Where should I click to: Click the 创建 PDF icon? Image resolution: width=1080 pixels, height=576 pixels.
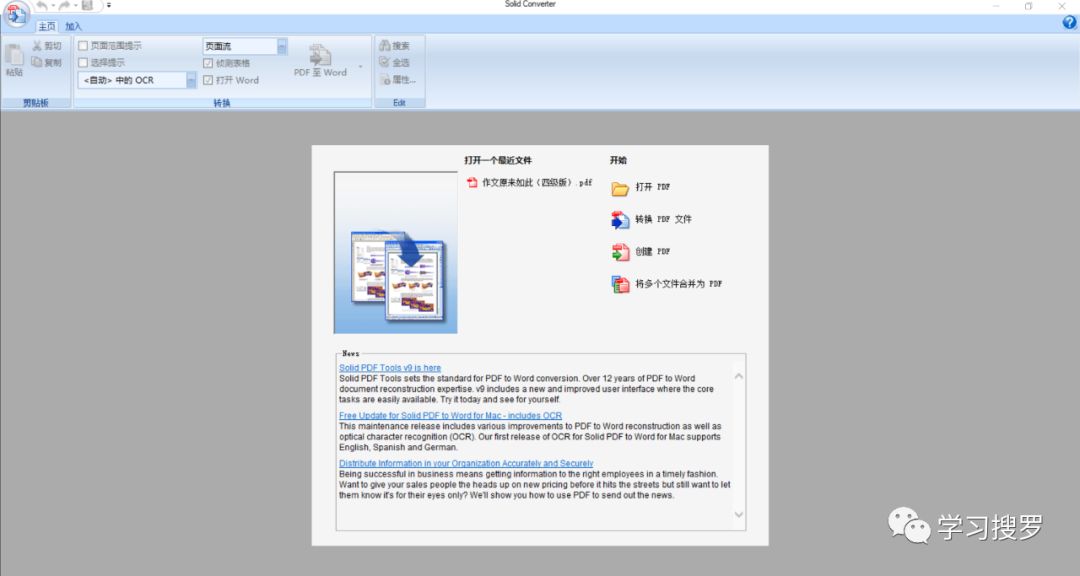point(620,252)
